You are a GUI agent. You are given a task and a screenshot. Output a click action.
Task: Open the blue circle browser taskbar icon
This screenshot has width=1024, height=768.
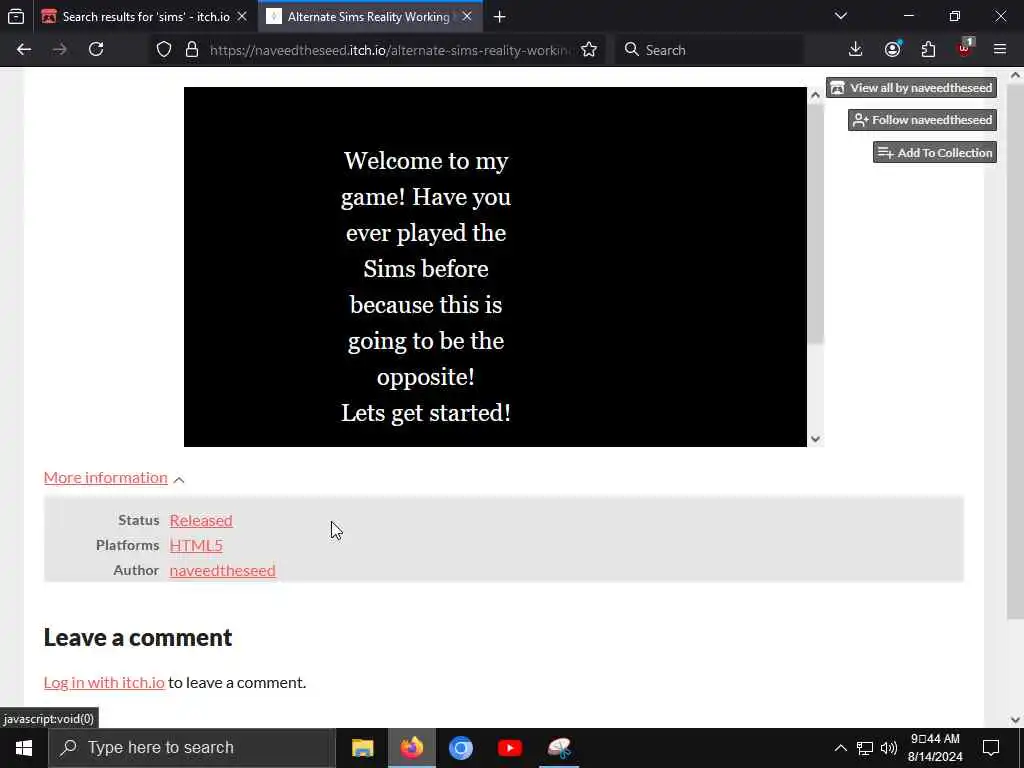pos(460,748)
